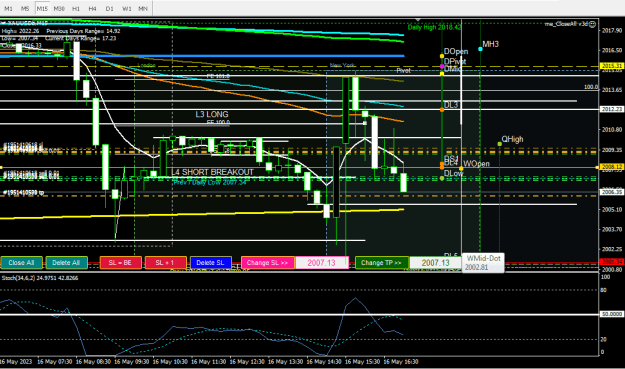Switch chart to D1 daily timeframe
This screenshot has width=625, height=369.
pyautogui.click(x=109, y=8)
